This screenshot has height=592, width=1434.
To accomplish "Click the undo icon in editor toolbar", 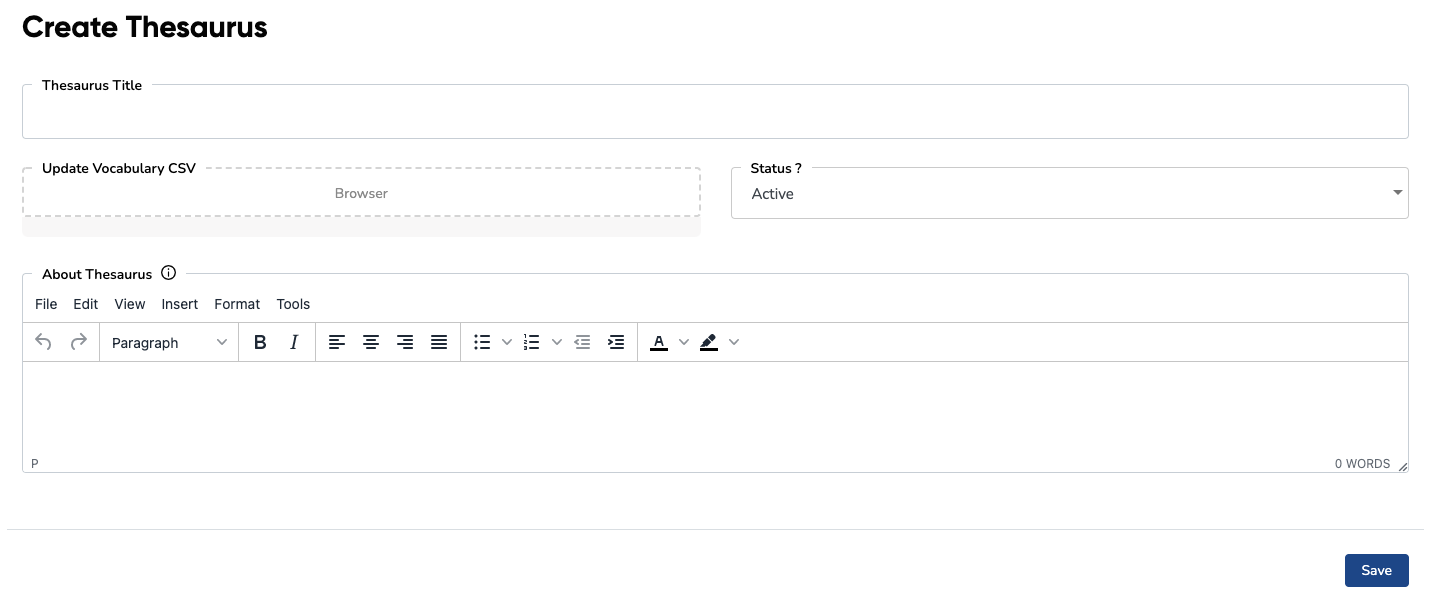I will 43,342.
